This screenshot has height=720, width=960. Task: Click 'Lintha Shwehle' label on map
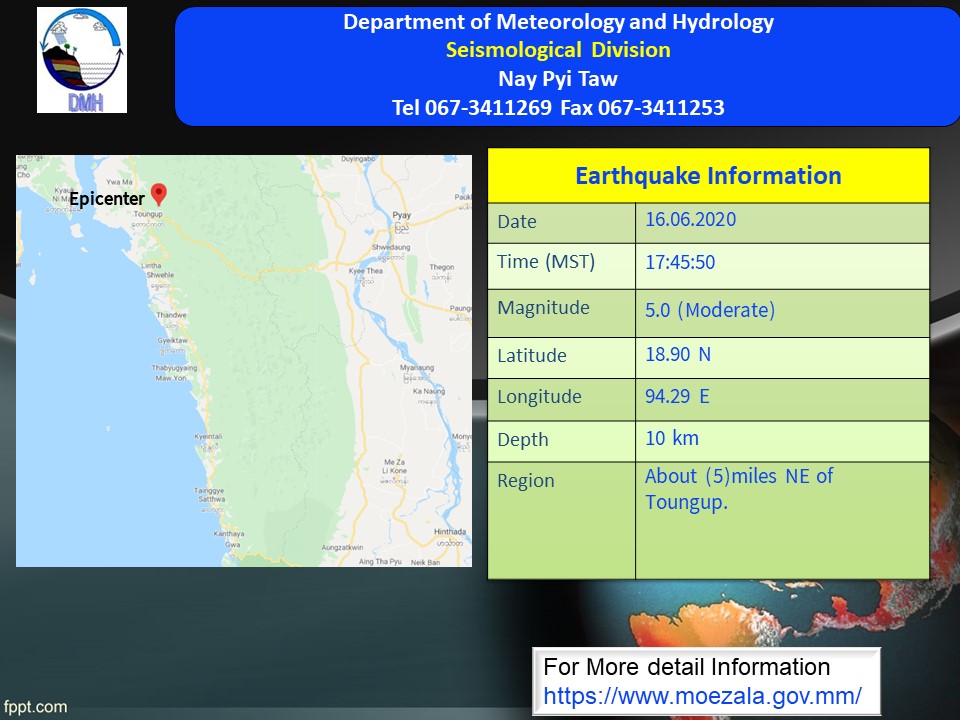tap(159, 270)
